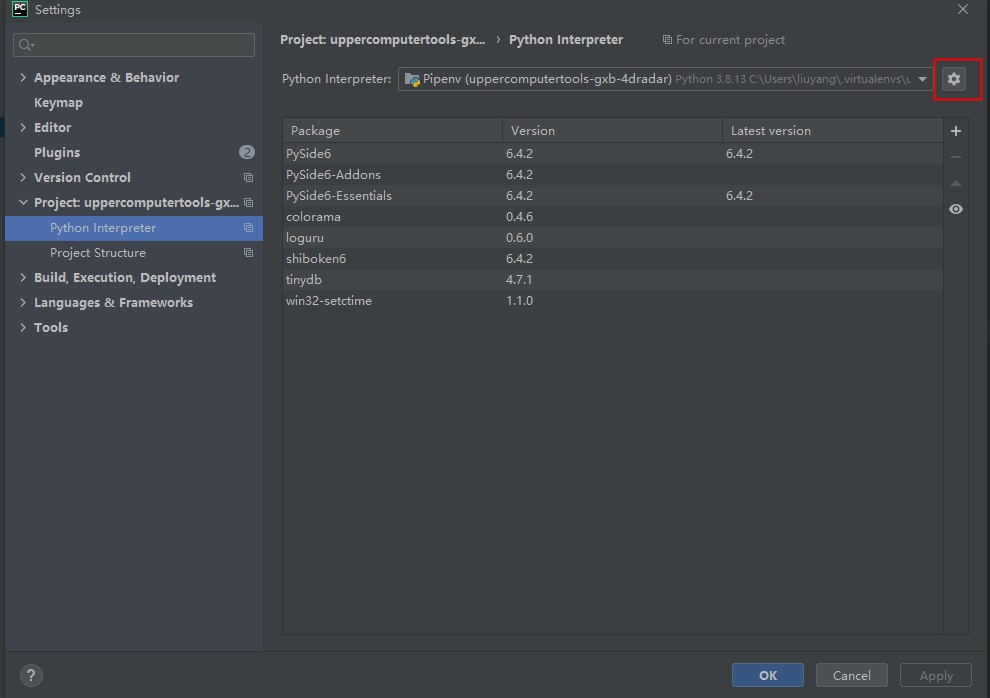Click the project-level icon beside the Project uppercomputertools node
Image resolution: width=990 pixels, height=698 pixels.
[248, 203]
